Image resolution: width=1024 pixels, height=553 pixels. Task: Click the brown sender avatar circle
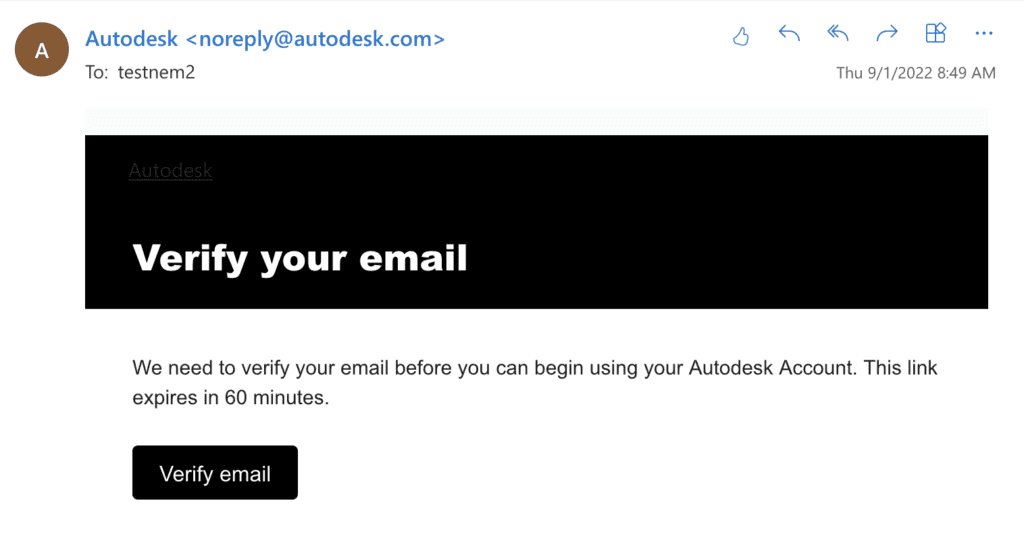pos(42,50)
